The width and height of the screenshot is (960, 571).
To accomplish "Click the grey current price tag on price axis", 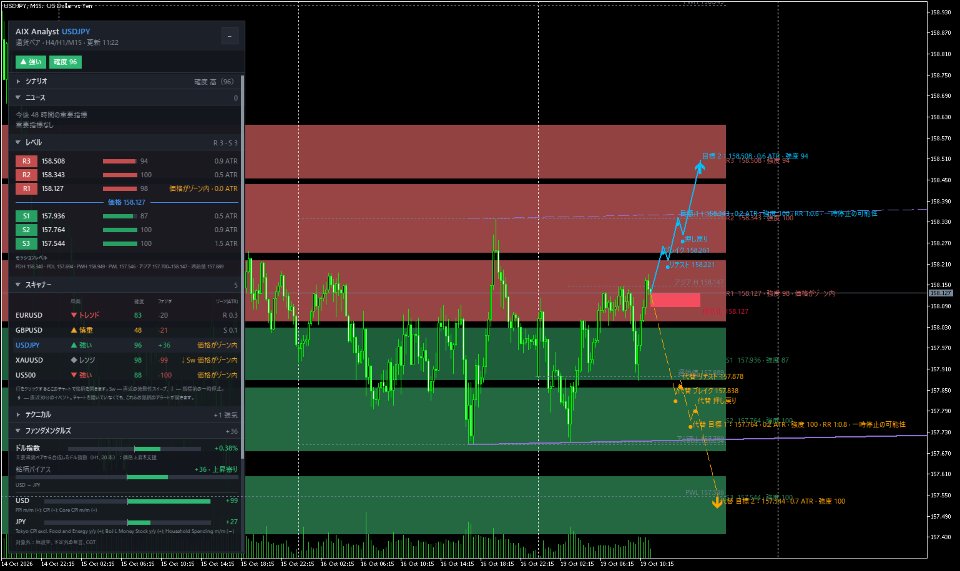I will point(941,293).
